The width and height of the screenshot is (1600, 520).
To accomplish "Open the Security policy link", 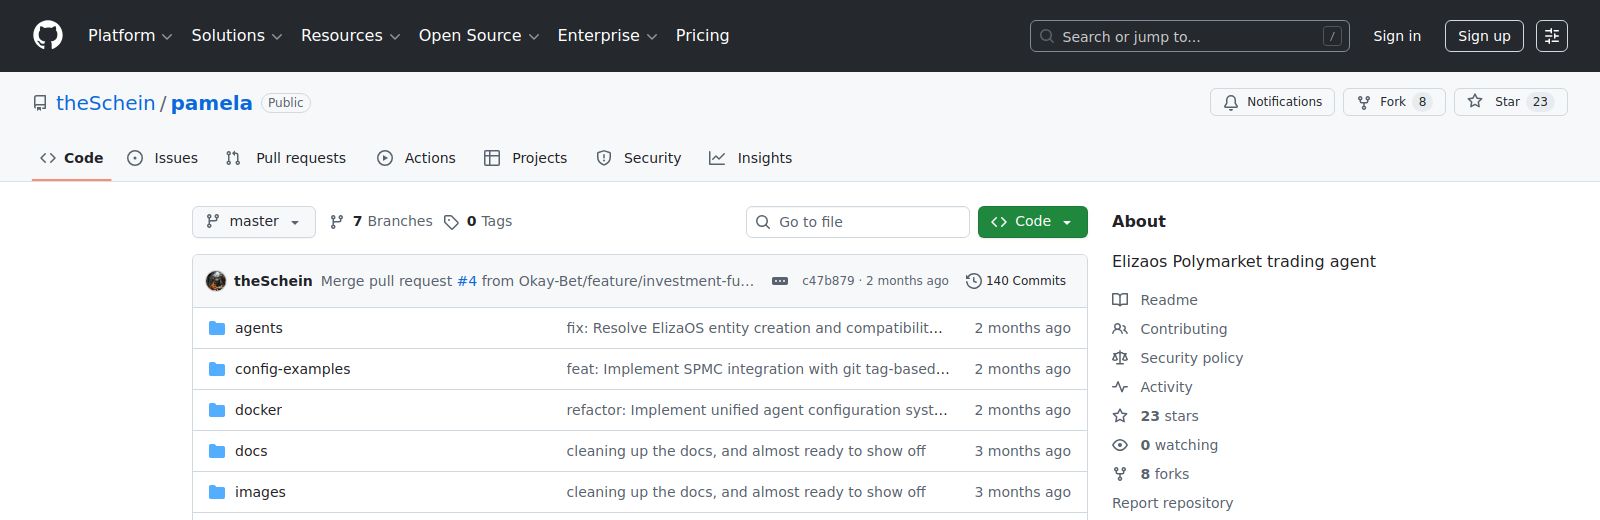I will pos(1191,358).
